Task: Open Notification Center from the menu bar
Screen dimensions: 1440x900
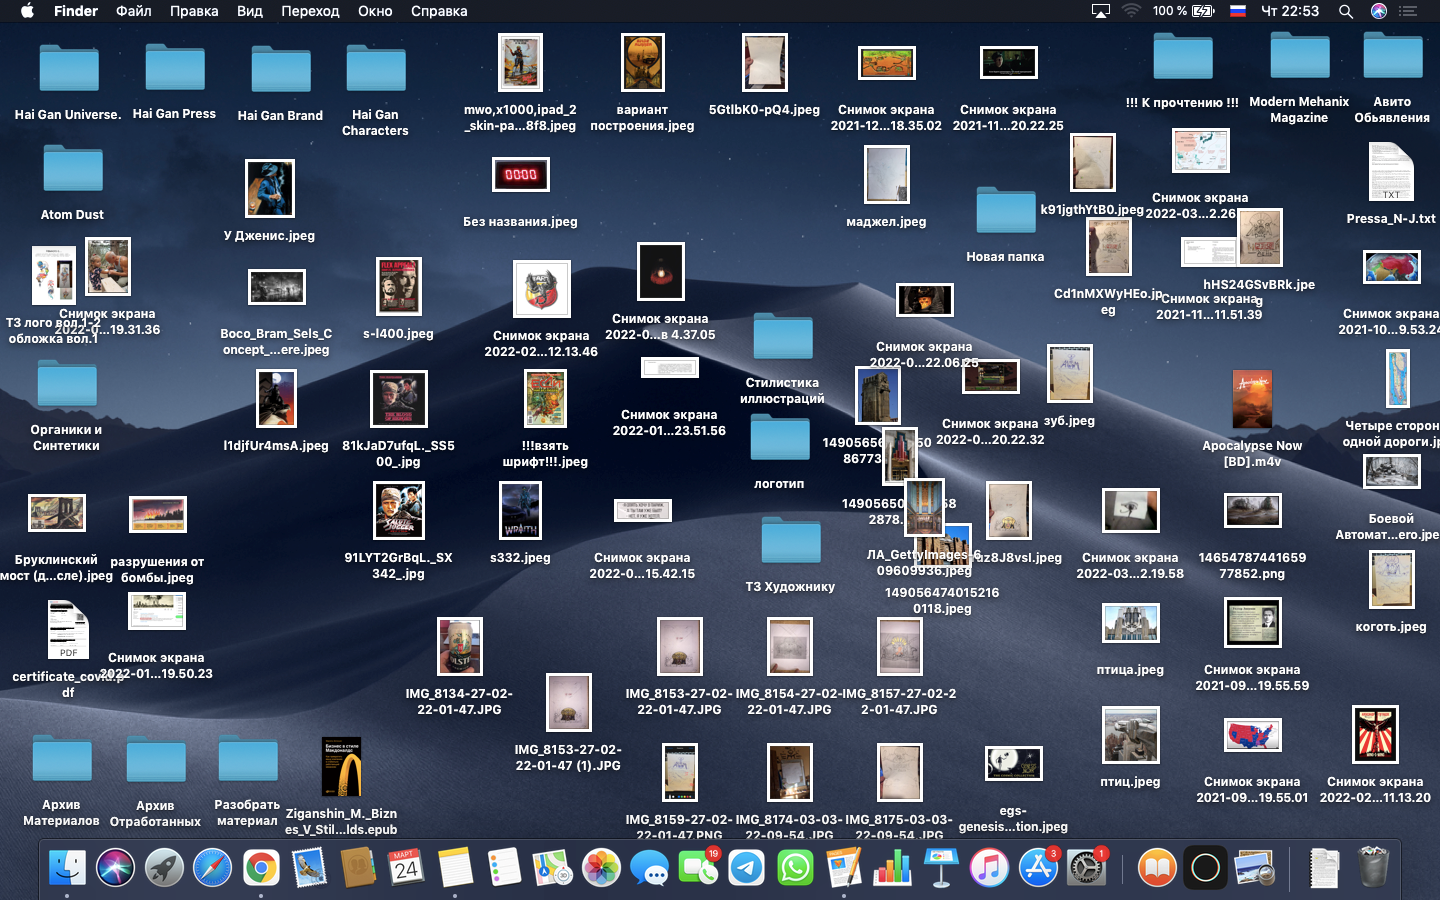Action: [x=1409, y=11]
